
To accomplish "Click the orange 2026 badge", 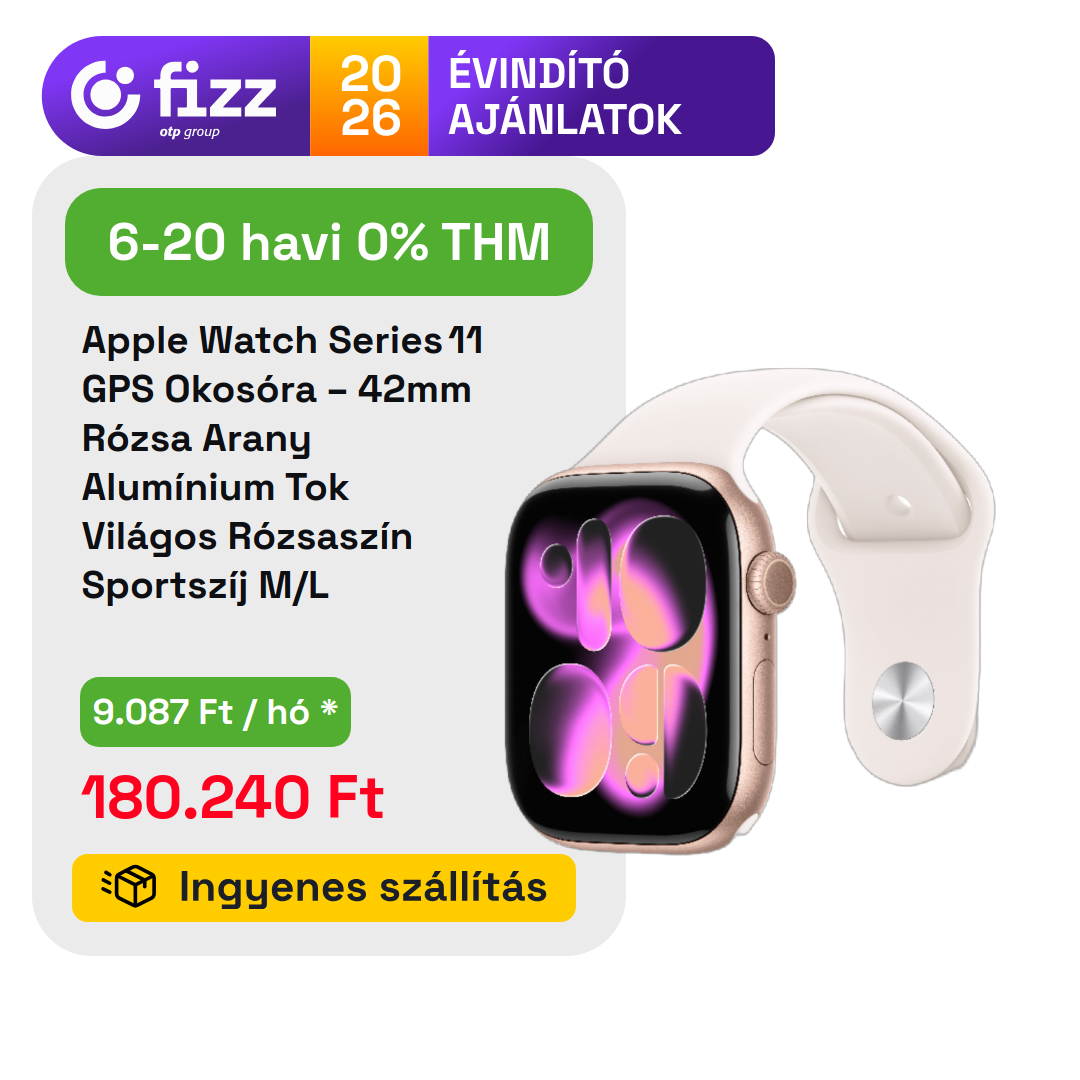I will 369,96.
